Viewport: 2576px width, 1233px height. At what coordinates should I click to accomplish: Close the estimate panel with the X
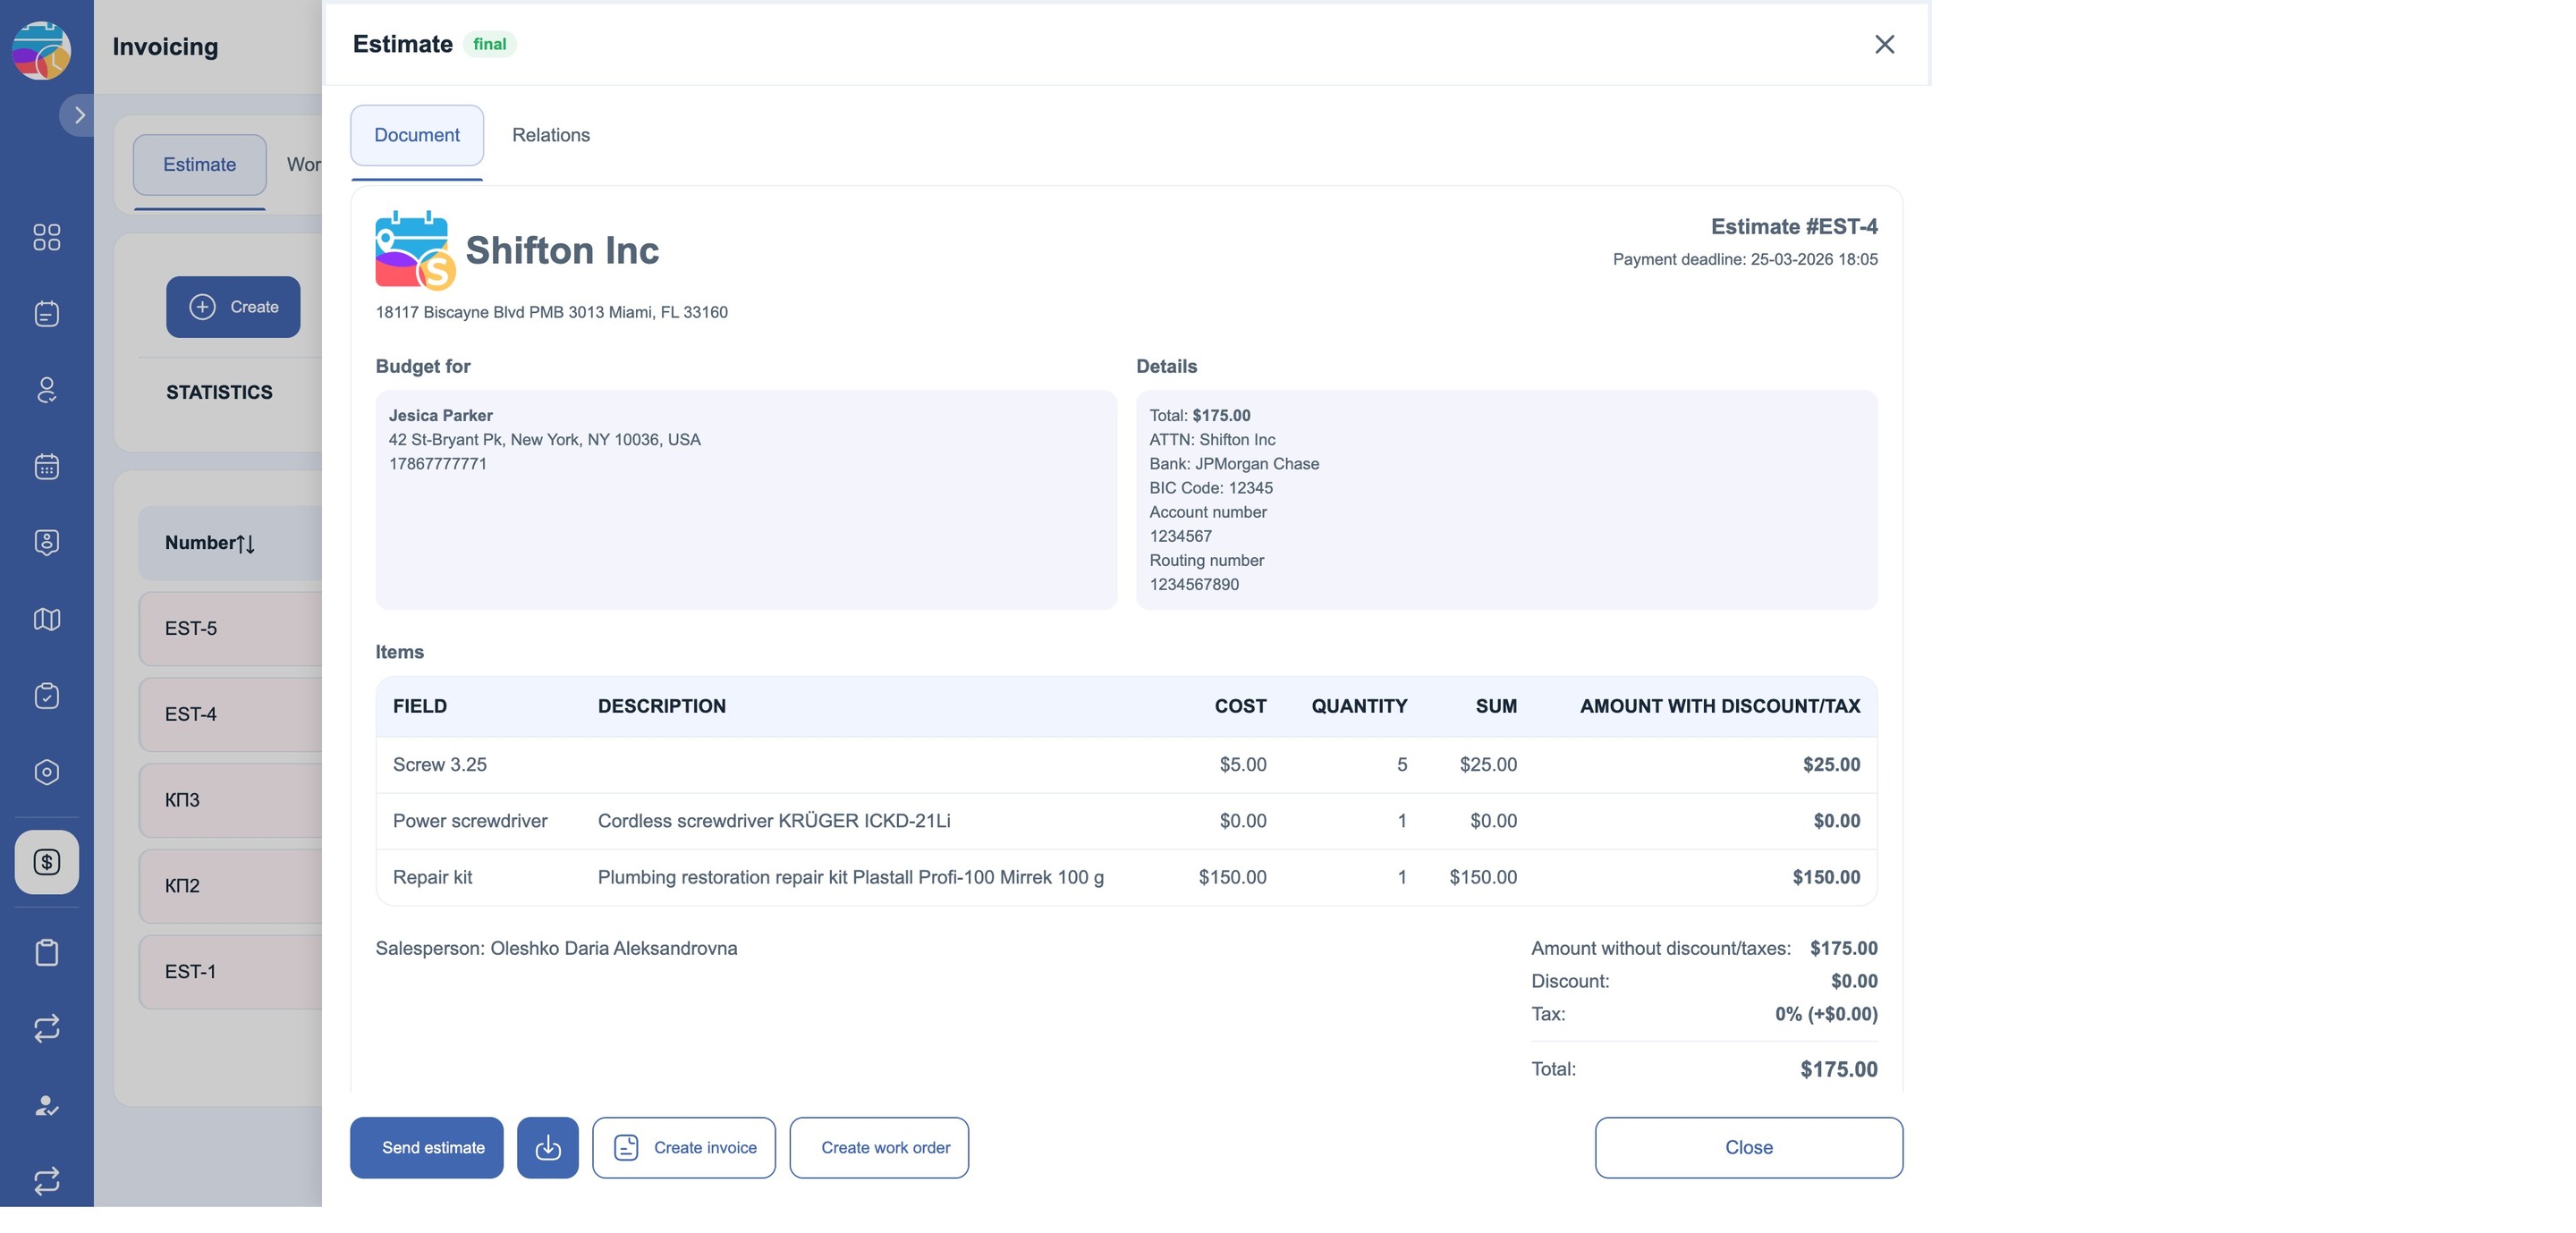coord(1884,44)
